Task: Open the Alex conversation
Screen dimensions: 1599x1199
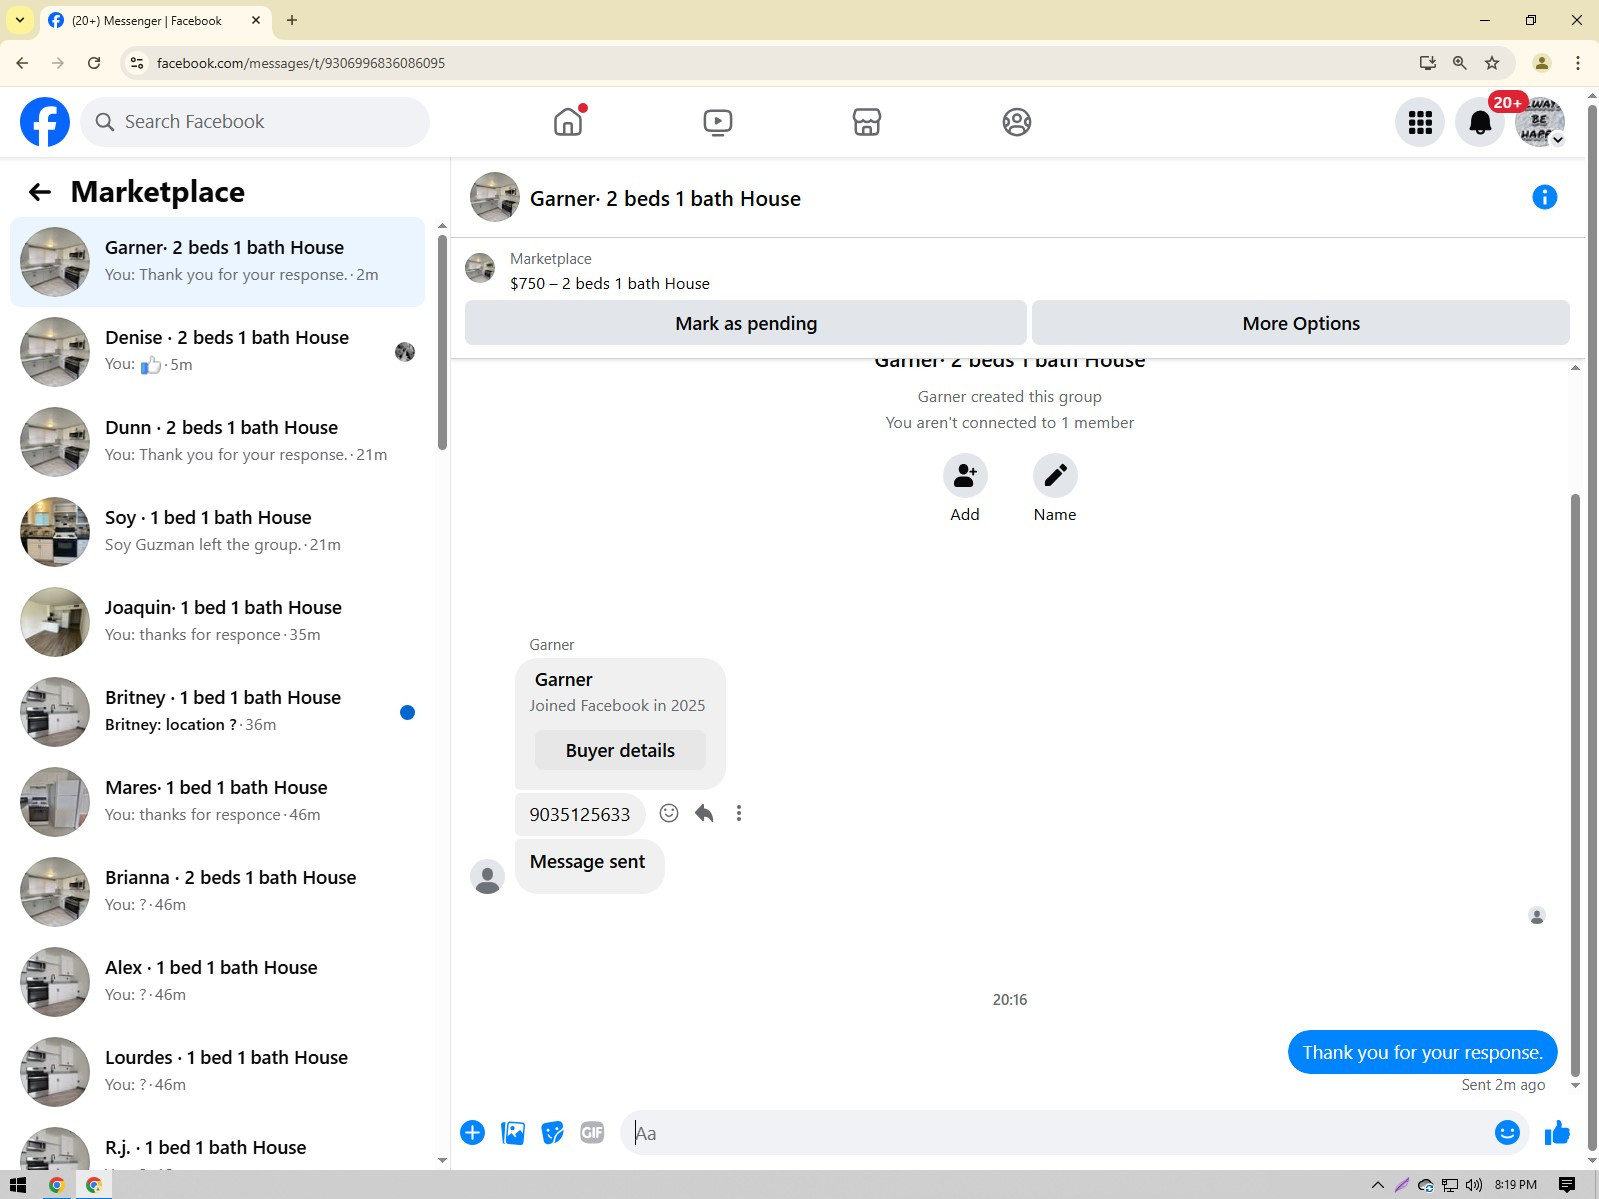Action: pyautogui.click(x=217, y=982)
